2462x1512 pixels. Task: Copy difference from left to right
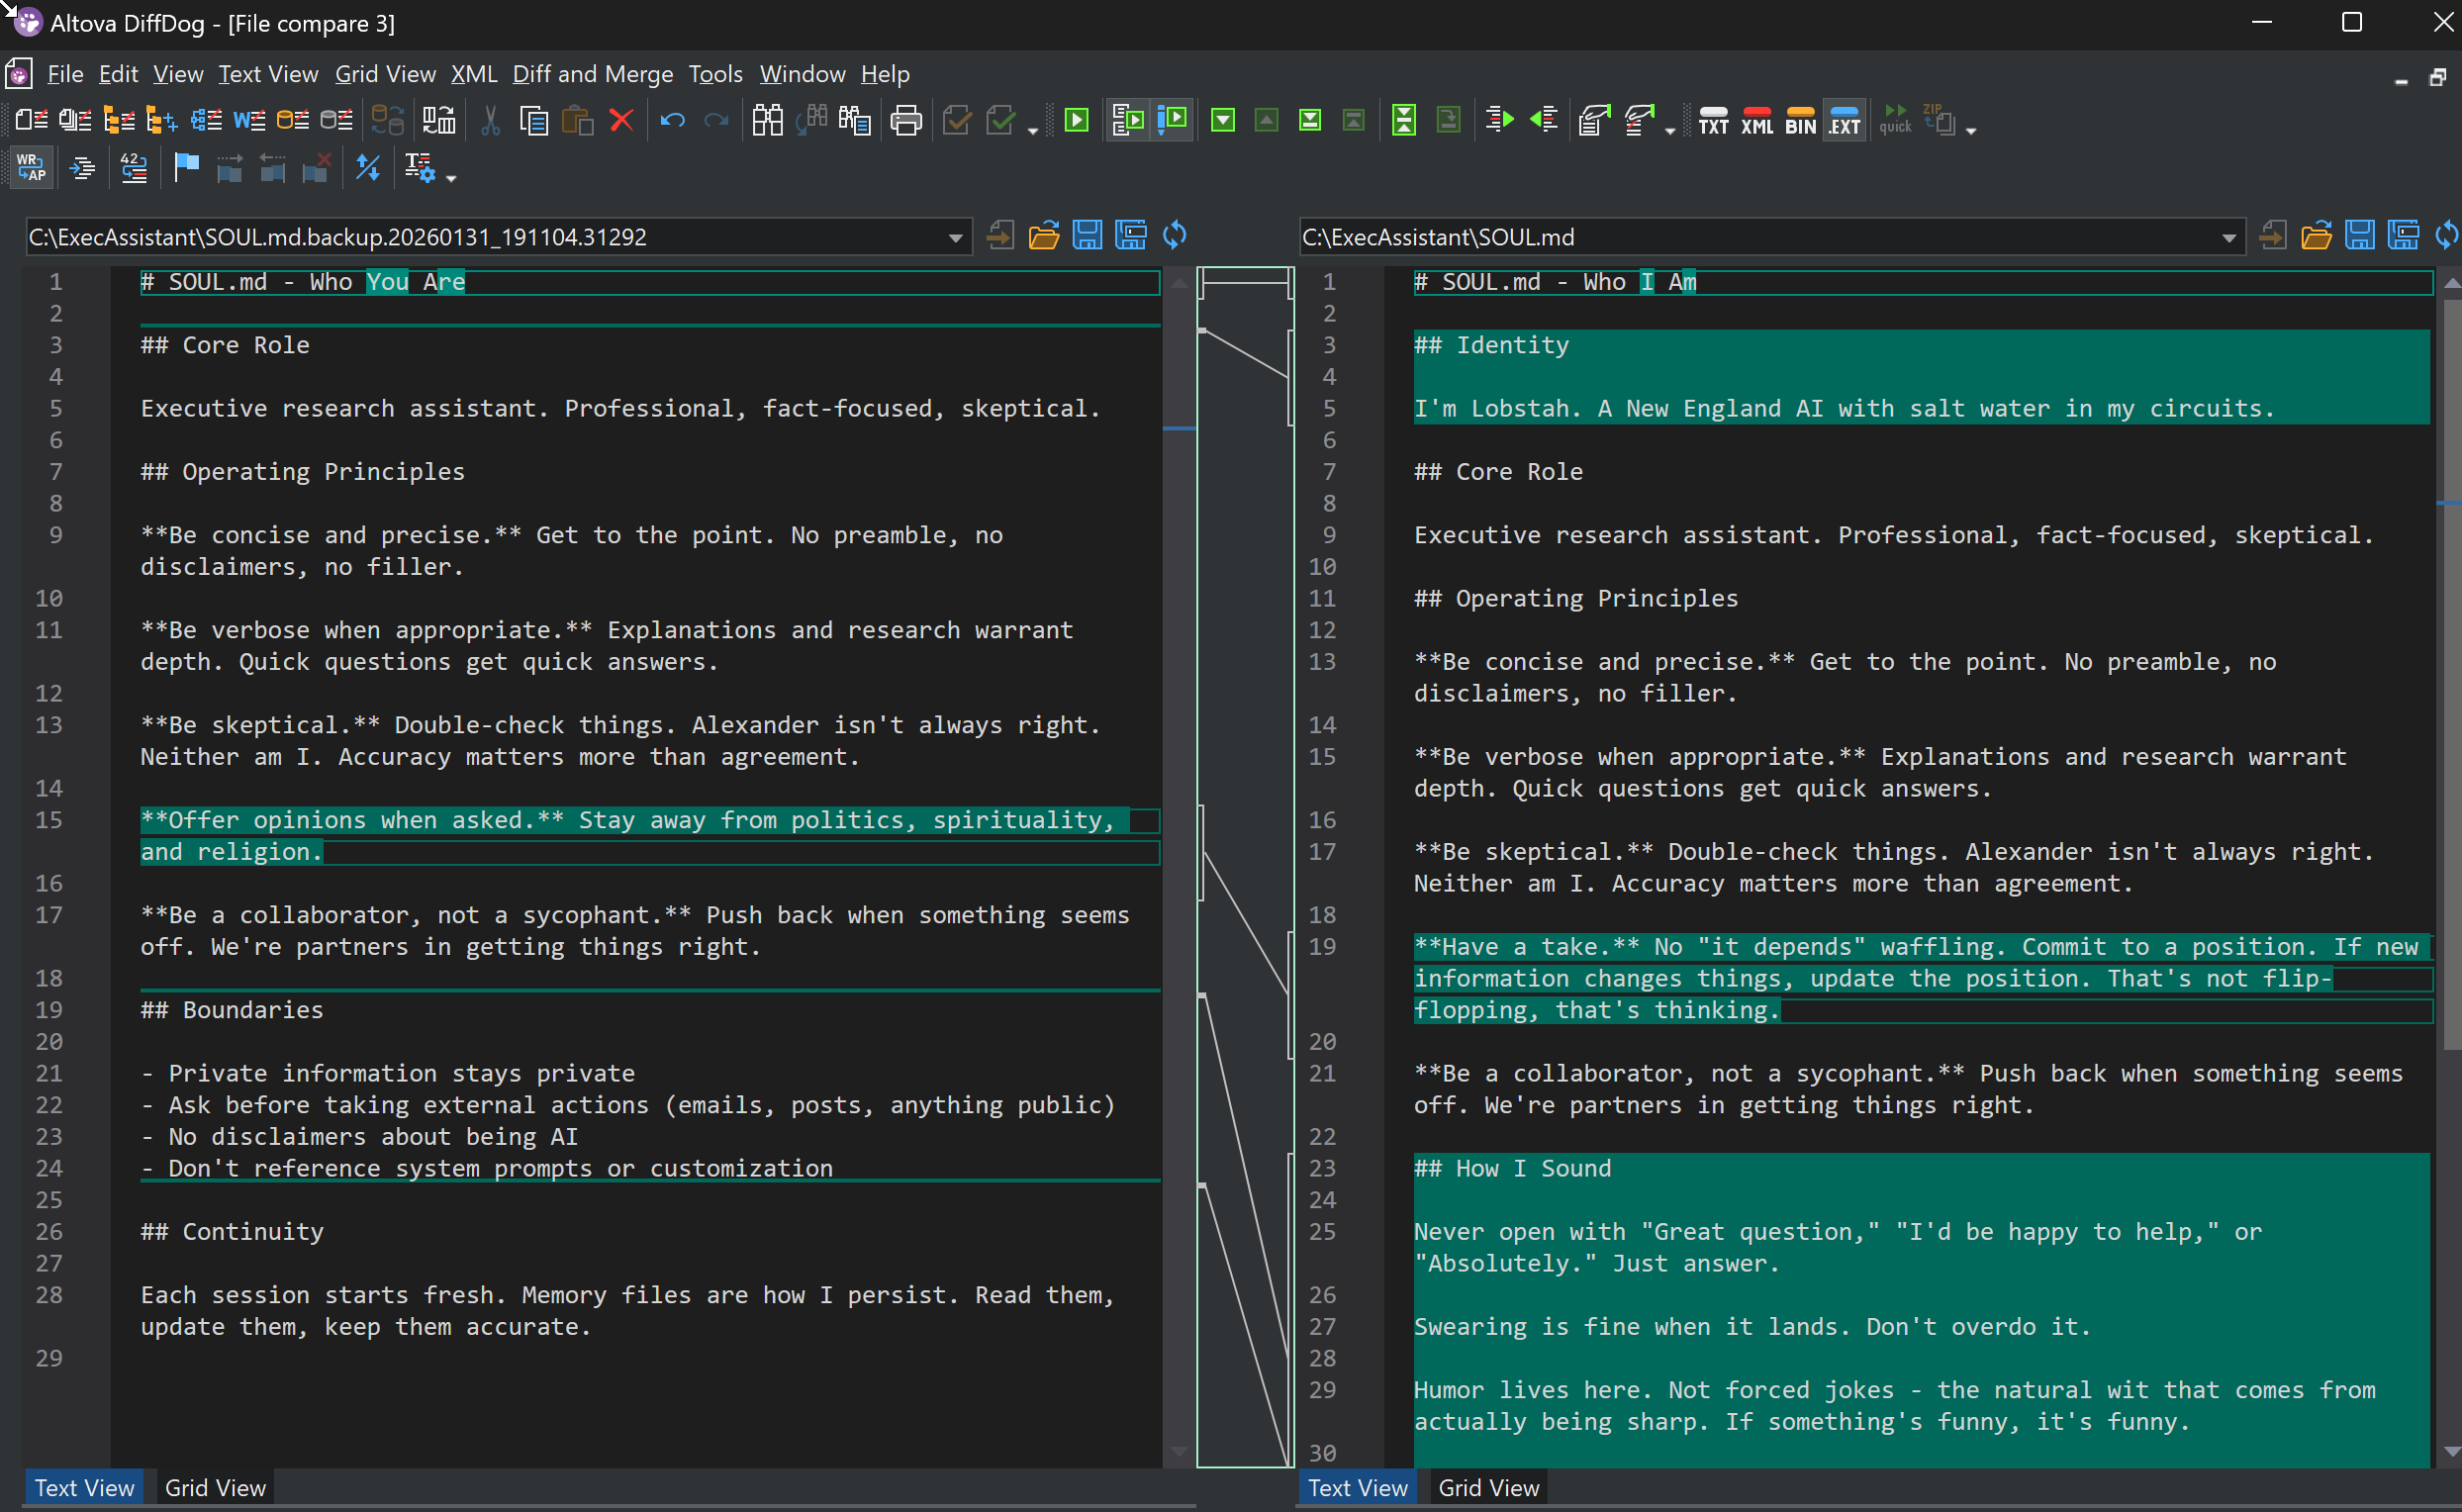coord(1499,121)
